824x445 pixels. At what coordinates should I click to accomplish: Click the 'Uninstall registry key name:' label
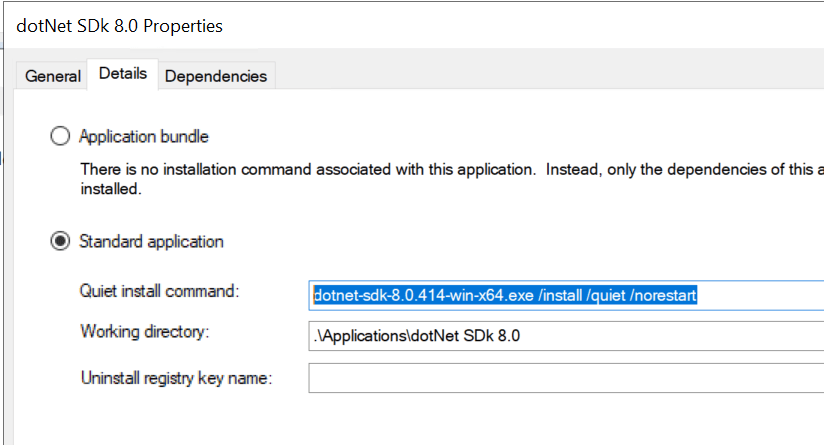[x=176, y=378]
